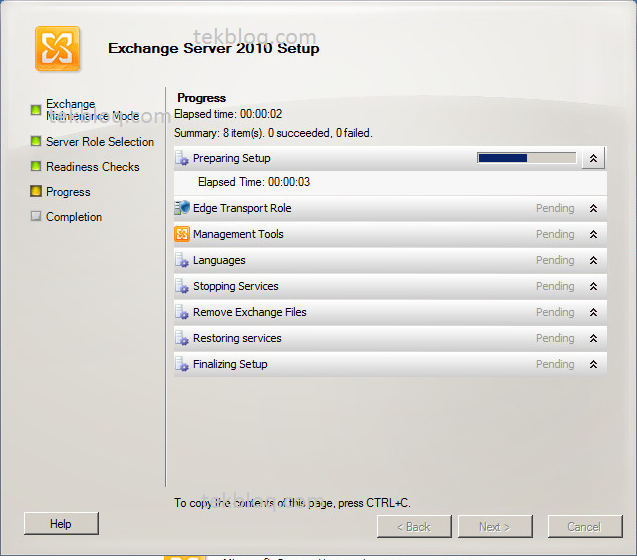Click the CTRL+C copy hint text
This screenshot has height=560, width=637.
tap(292, 503)
